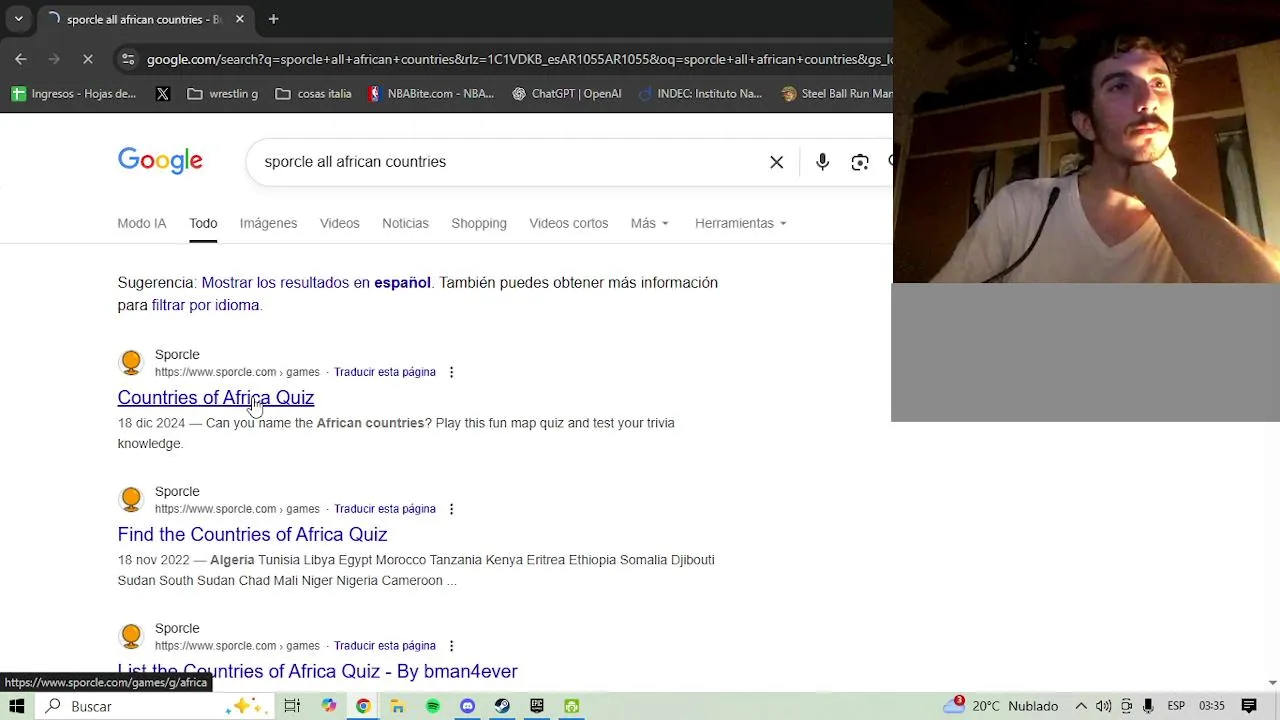Open the ChatGPT | OpenAI bookmark
The width and height of the screenshot is (1280, 720).
[x=566, y=93]
